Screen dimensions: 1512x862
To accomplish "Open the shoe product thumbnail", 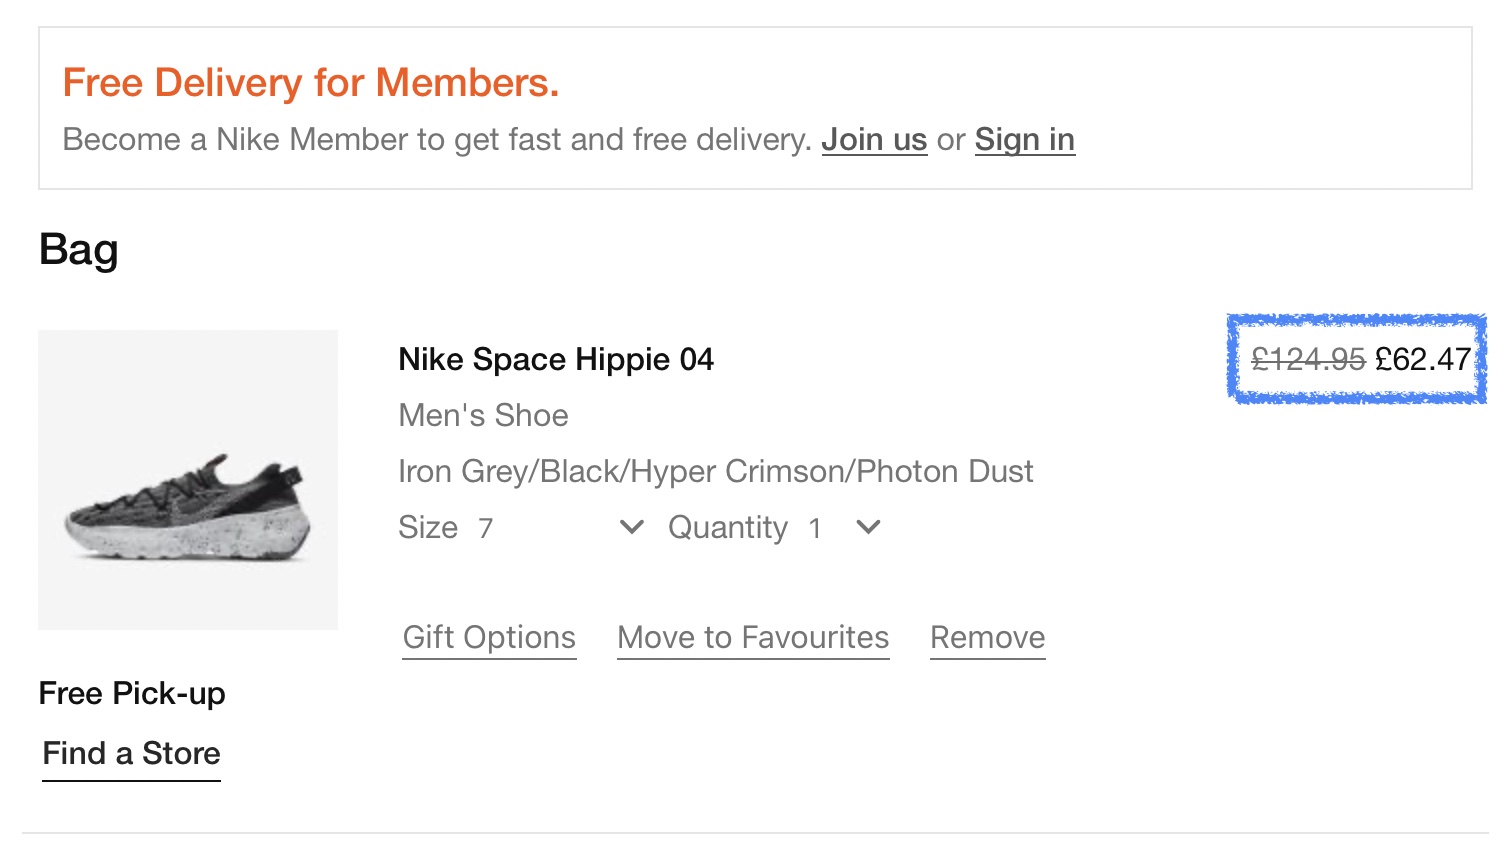I will [188, 480].
